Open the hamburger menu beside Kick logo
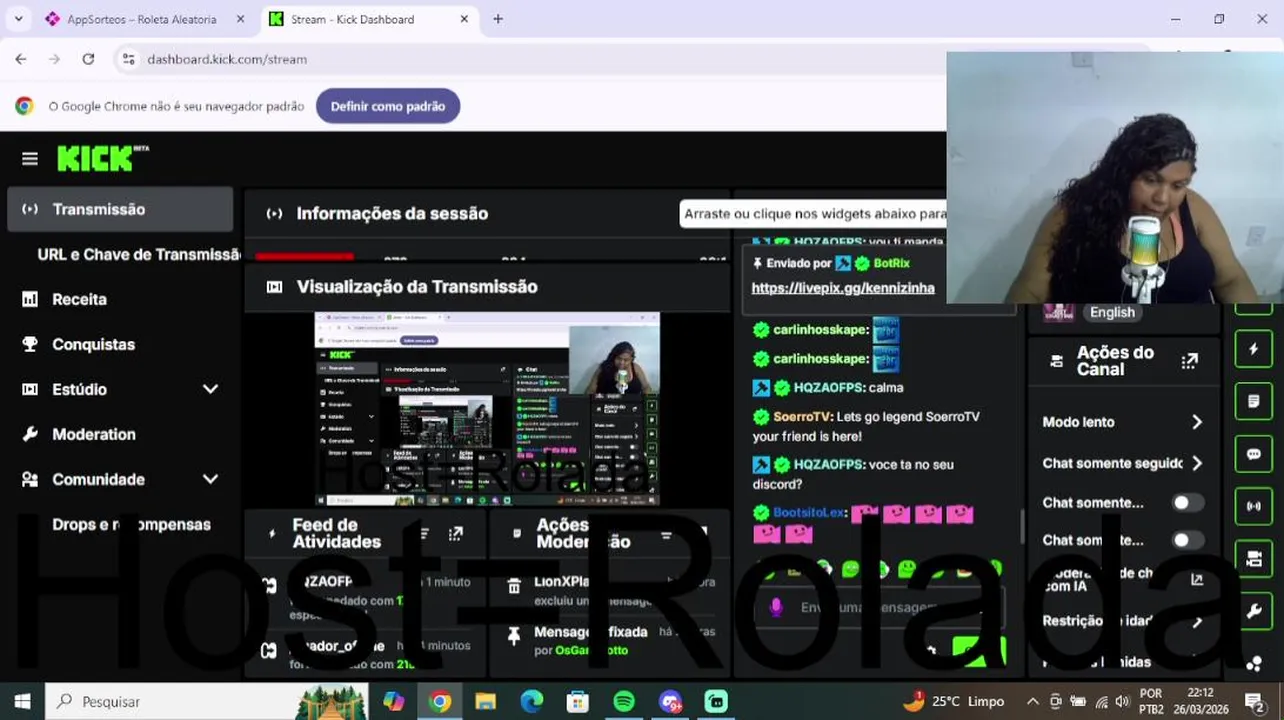This screenshot has width=1284, height=720. [29, 158]
